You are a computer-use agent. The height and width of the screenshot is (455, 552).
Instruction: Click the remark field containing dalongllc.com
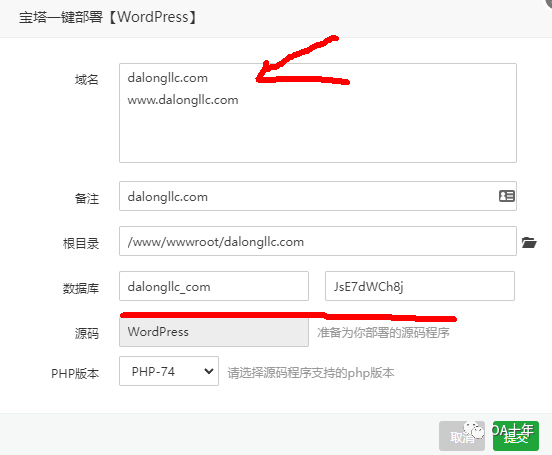318,196
